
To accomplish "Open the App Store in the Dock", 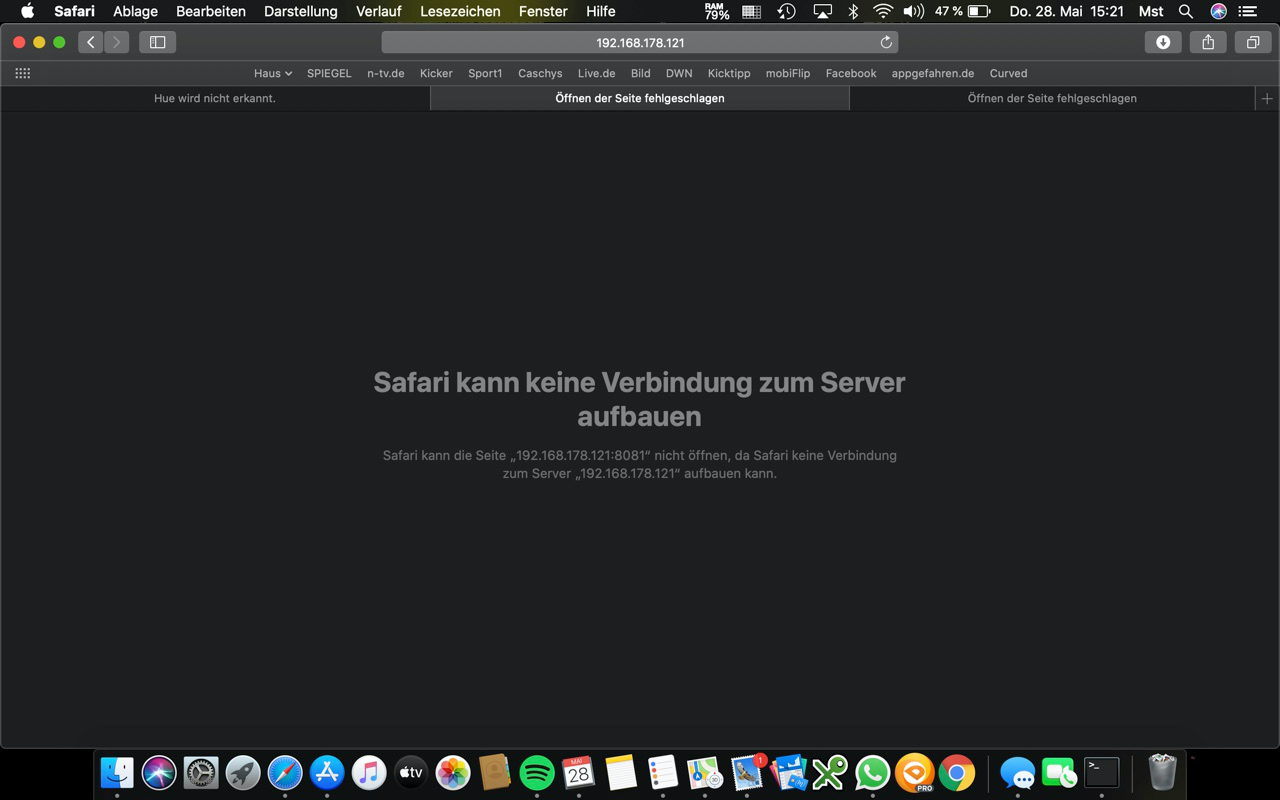I will (327, 773).
